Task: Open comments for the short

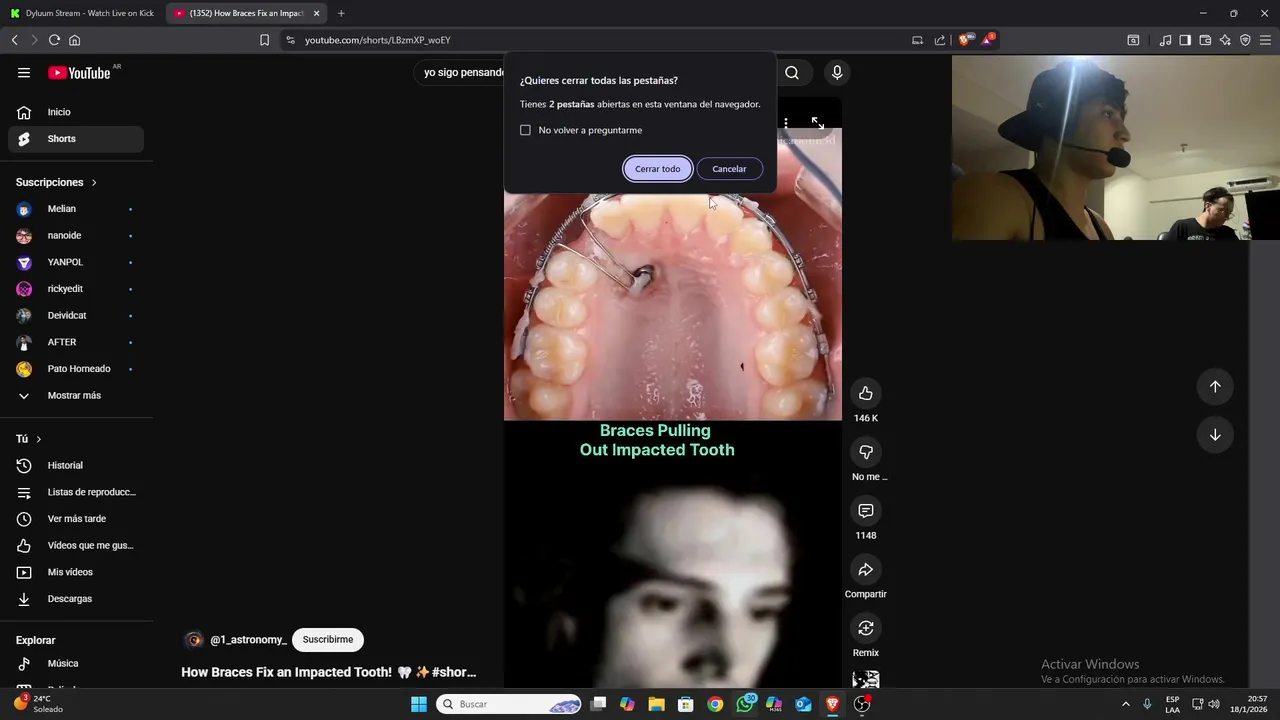Action: (x=866, y=511)
